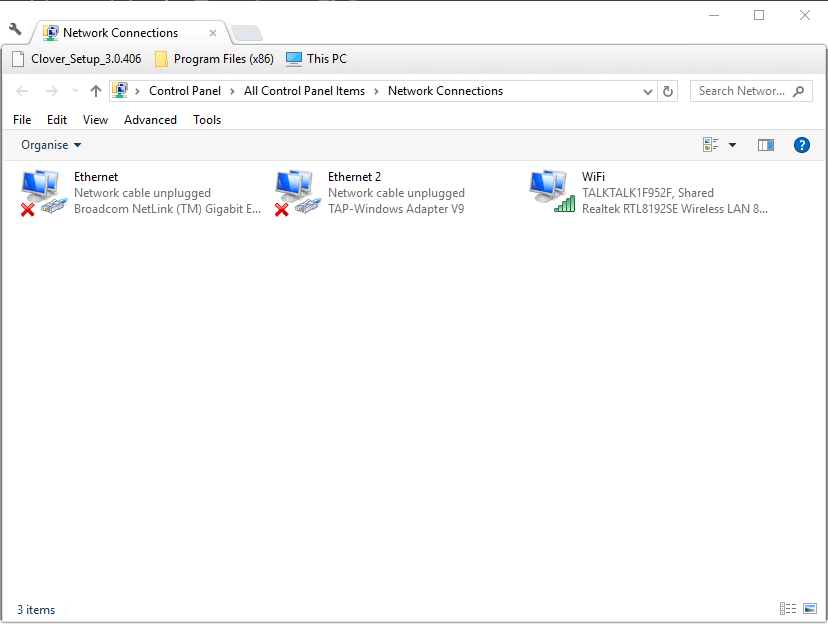Open the Organise dropdown
This screenshot has height=624, width=828.
click(x=51, y=145)
